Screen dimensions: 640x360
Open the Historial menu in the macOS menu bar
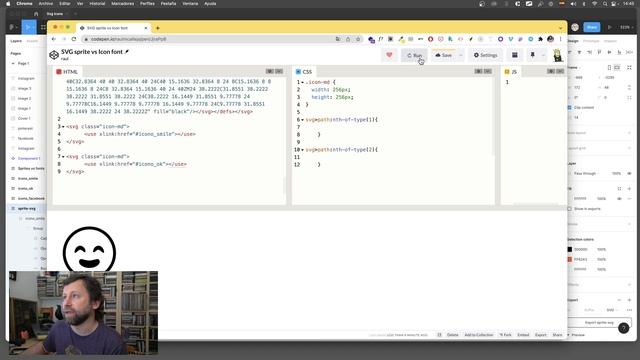tap(97, 4)
